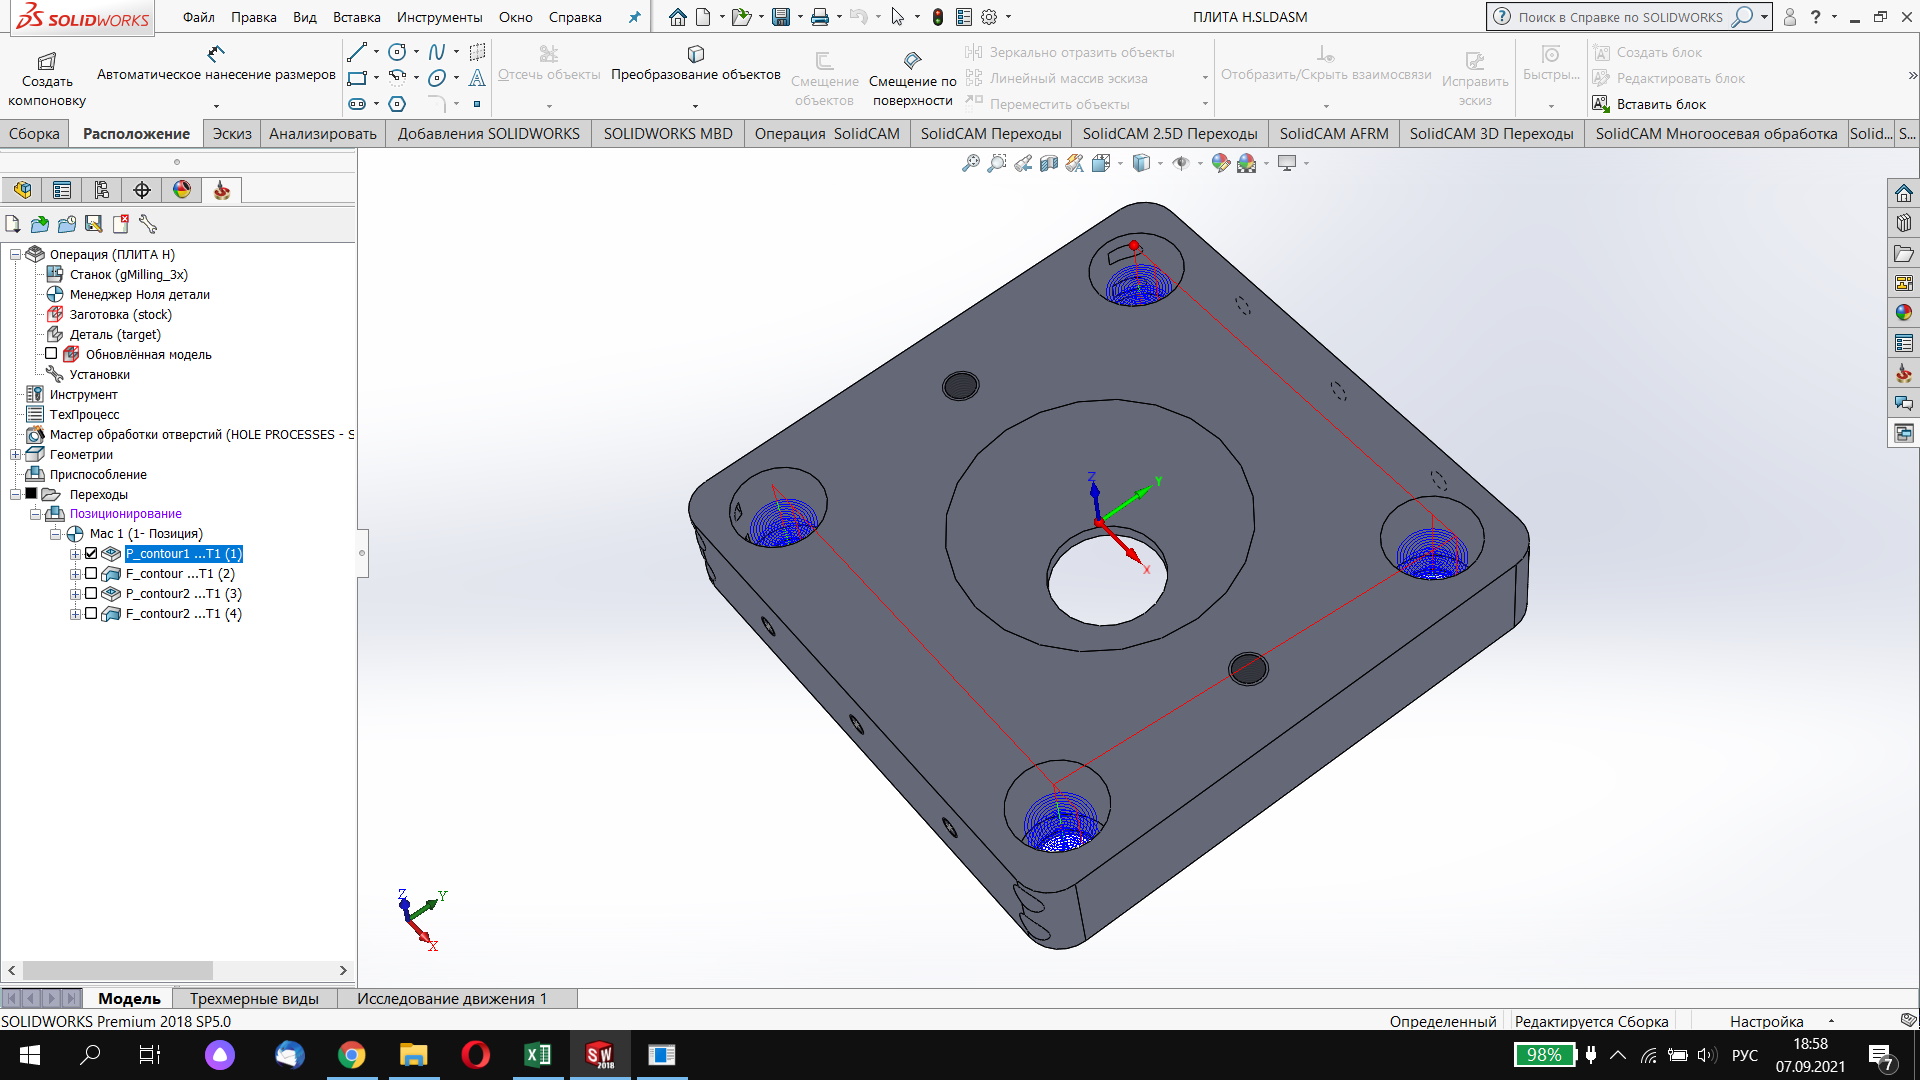Open Excel from the taskbar
The width and height of the screenshot is (1920, 1080).
538,1055
